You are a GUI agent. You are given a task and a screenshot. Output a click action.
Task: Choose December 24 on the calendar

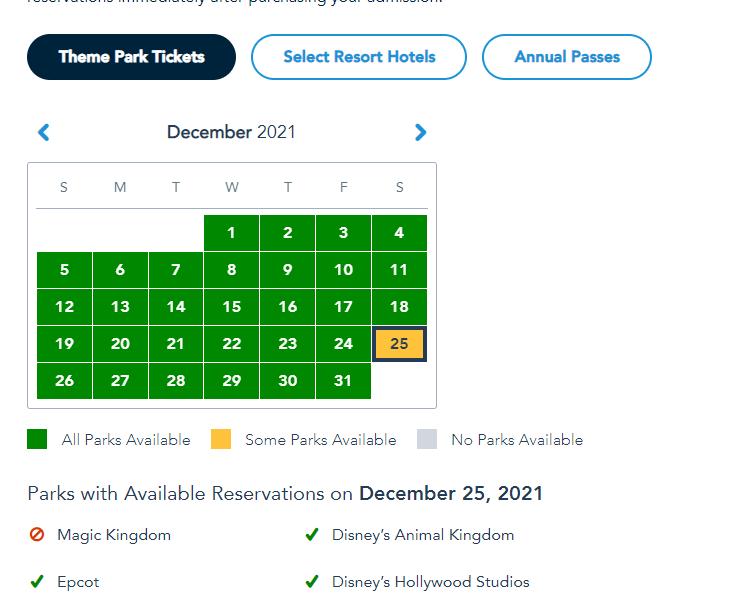pyautogui.click(x=343, y=344)
